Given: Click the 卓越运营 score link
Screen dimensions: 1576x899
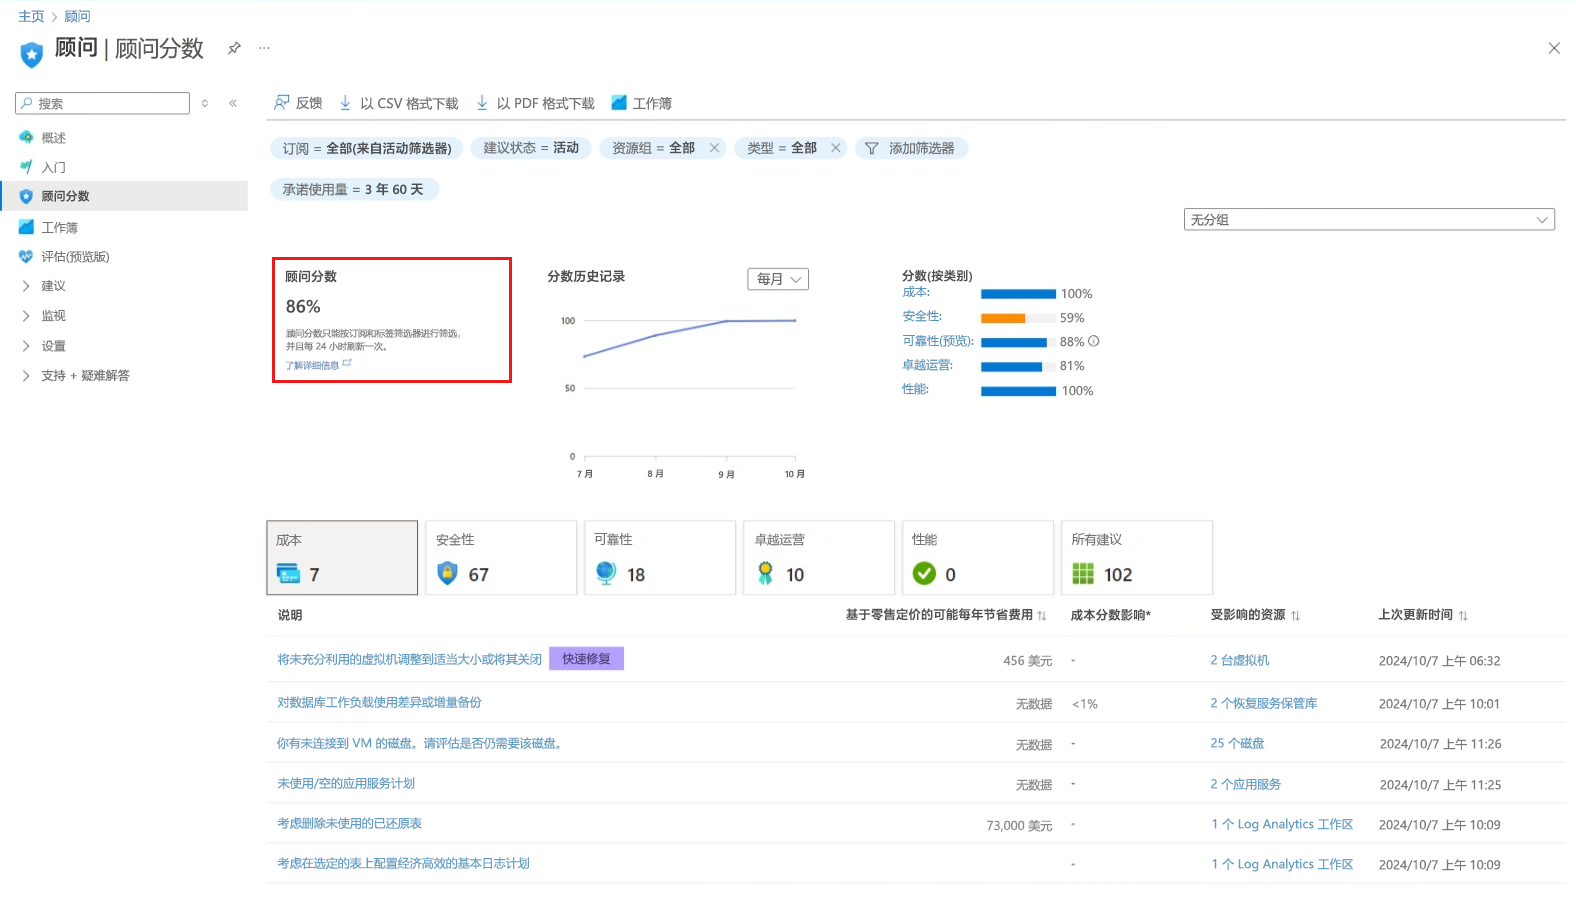Looking at the screenshot, I should coord(928,365).
